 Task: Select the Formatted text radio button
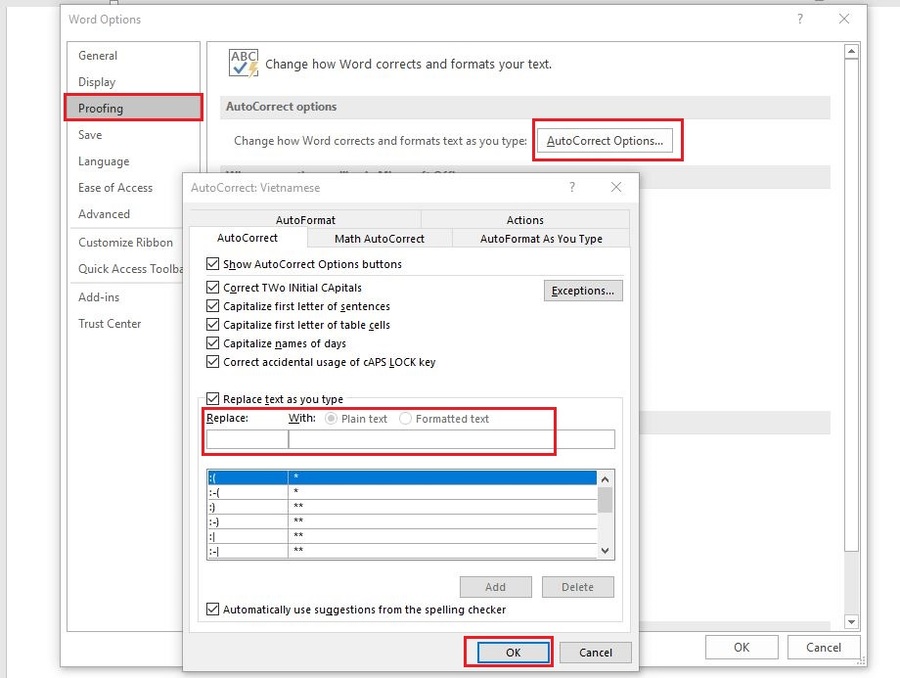pos(405,419)
